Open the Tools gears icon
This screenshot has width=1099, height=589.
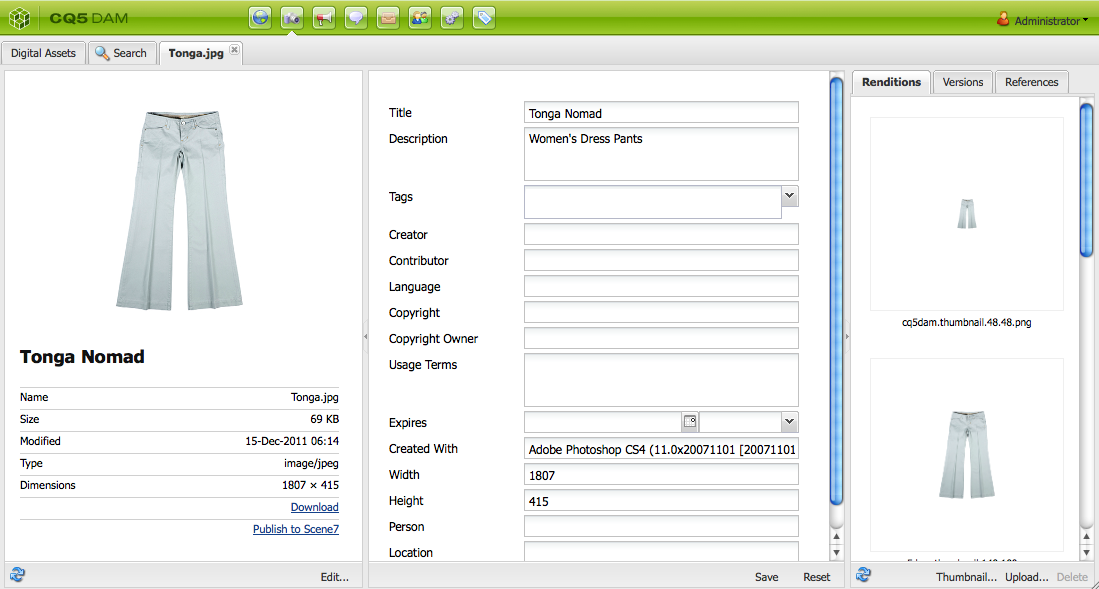(x=451, y=17)
